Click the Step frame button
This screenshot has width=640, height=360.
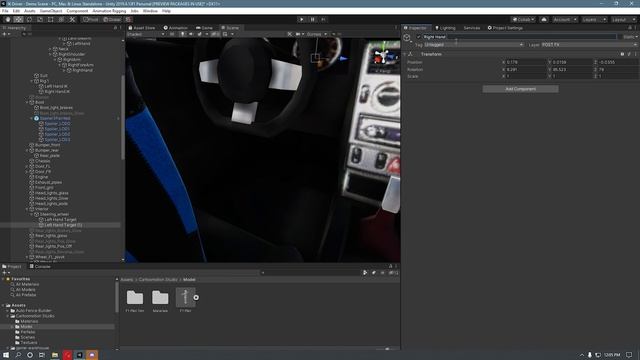point(323,19)
